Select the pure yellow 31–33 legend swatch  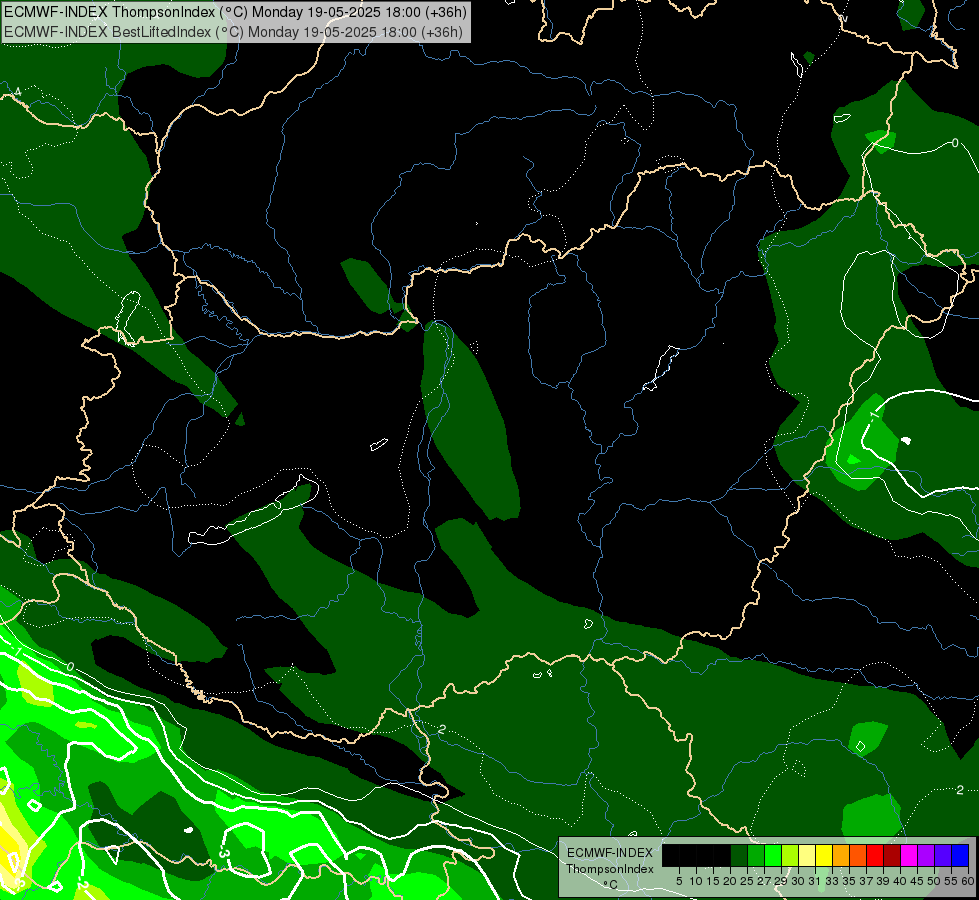point(824,855)
